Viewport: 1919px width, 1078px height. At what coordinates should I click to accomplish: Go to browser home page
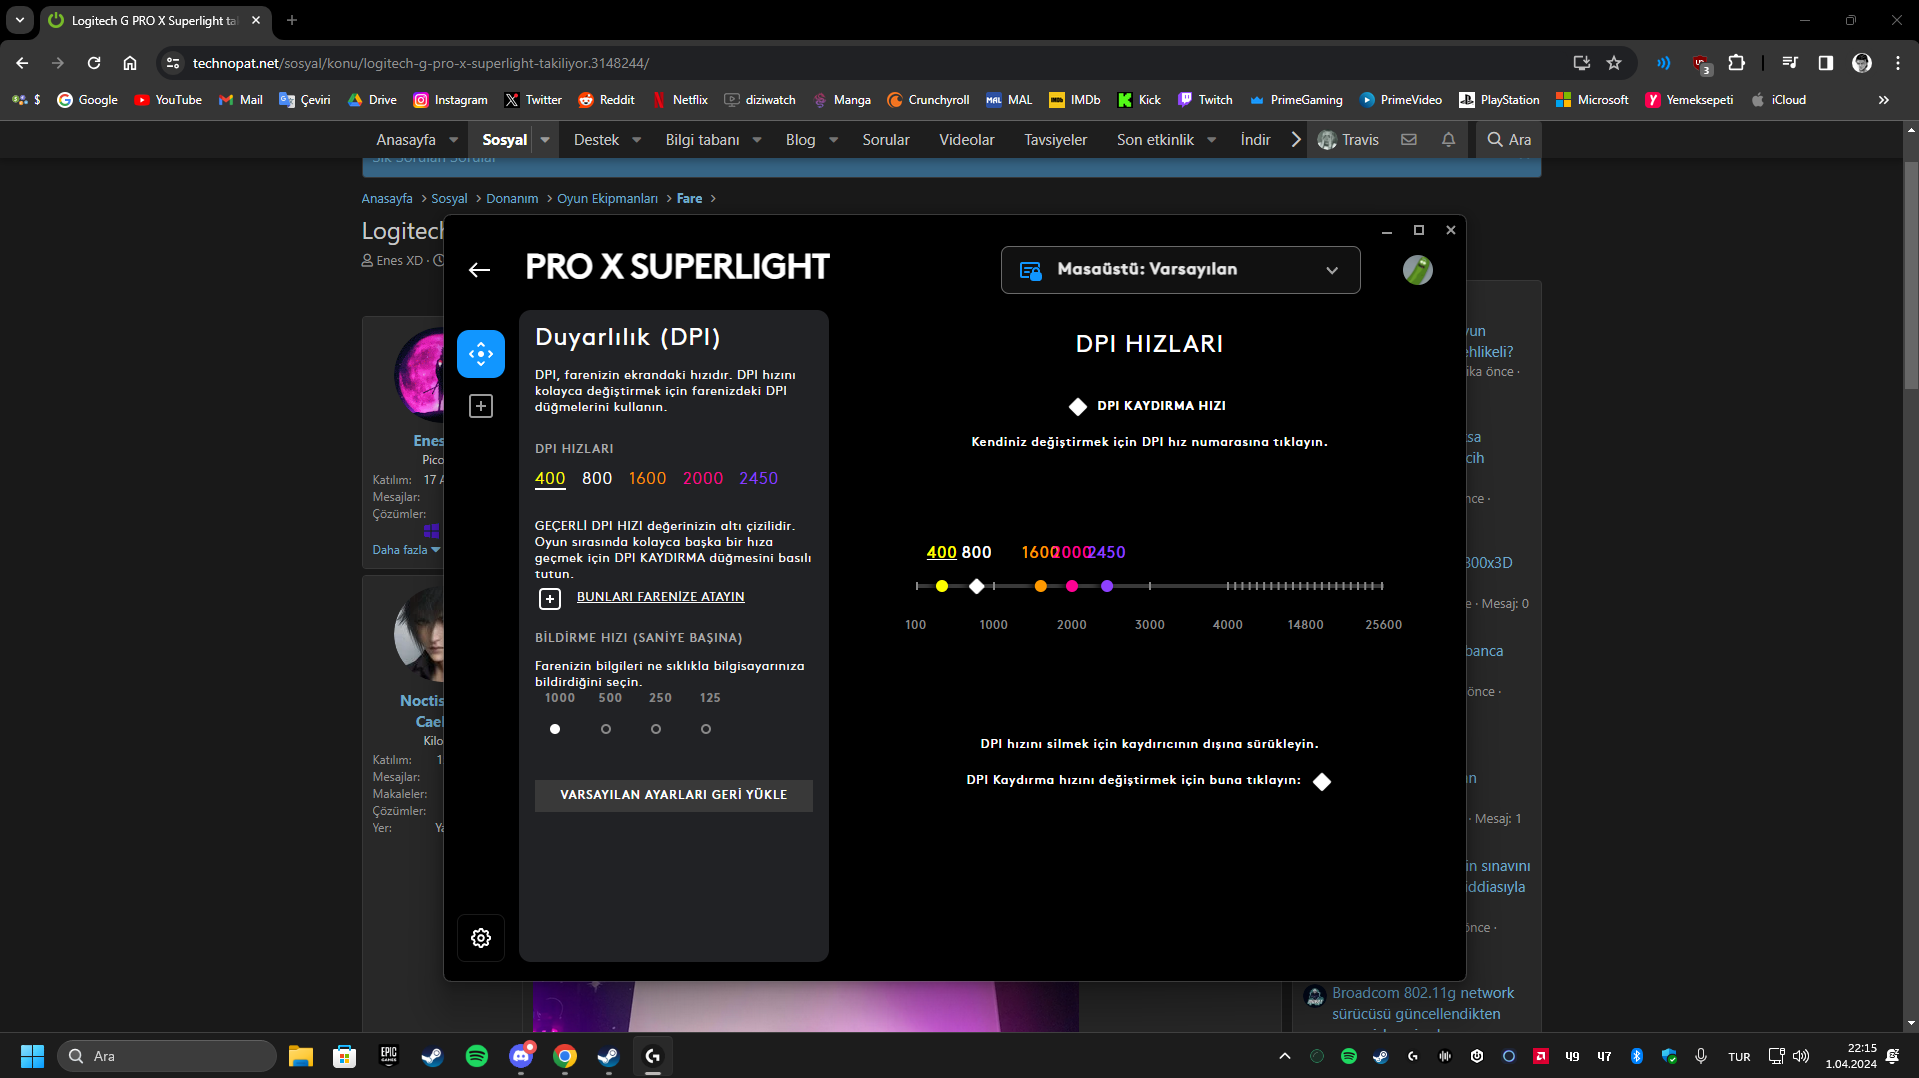tap(130, 63)
